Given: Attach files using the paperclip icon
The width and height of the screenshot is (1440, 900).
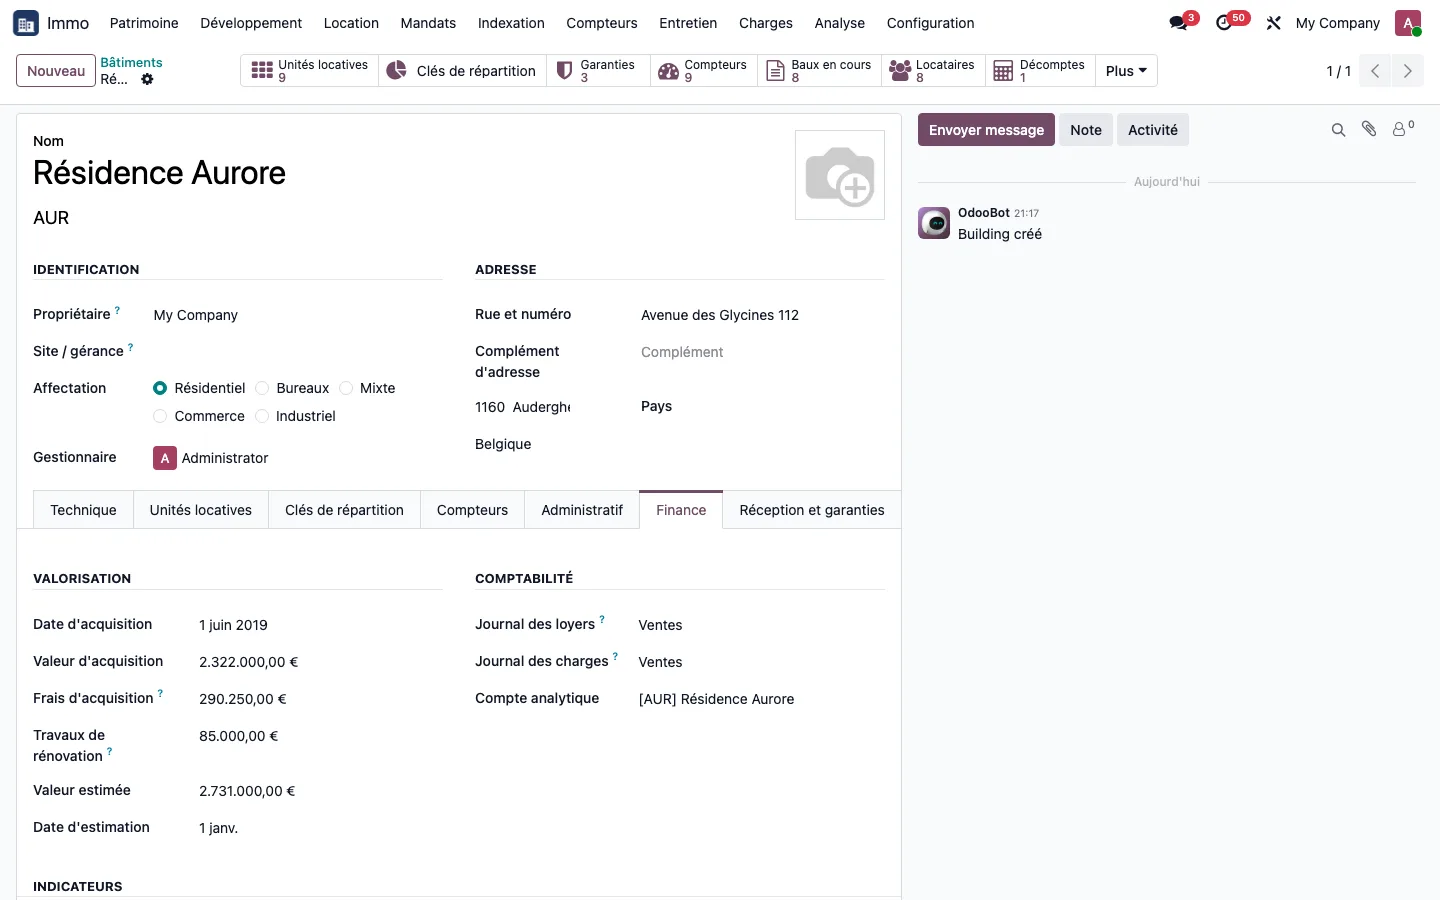Looking at the screenshot, I should coord(1369,129).
